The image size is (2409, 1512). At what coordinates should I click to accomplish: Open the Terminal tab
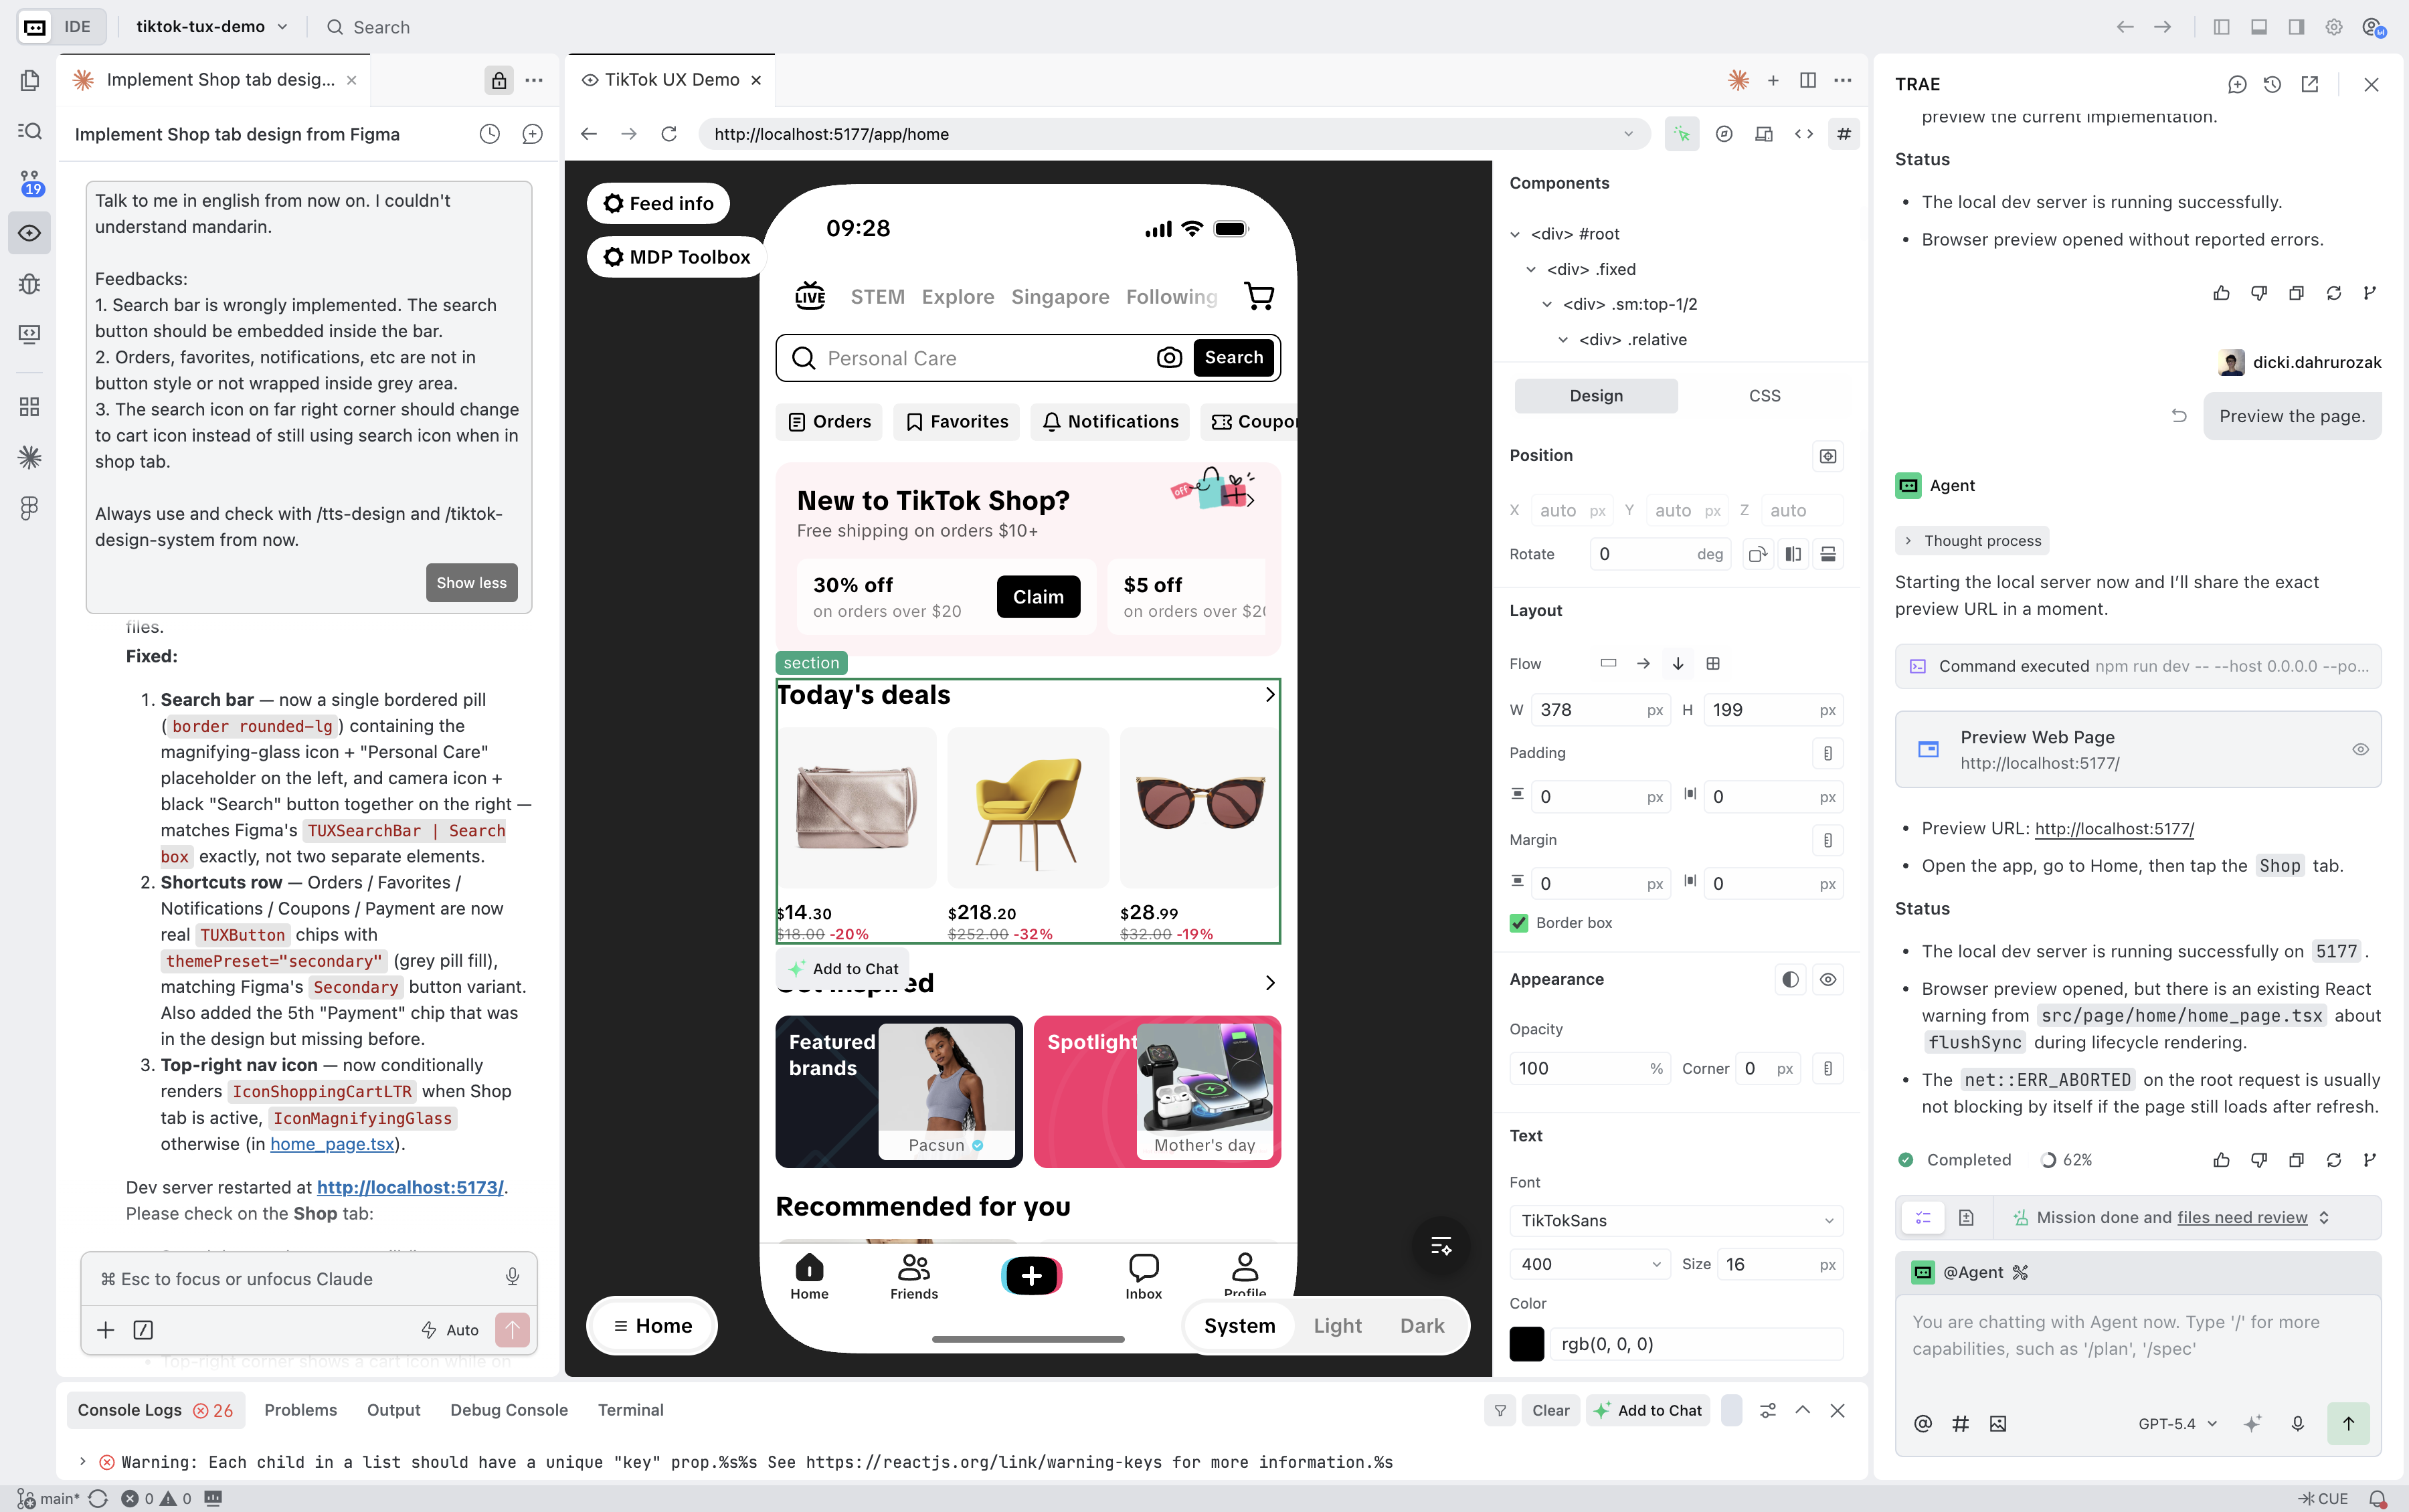pyautogui.click(x=630, y=1410)
